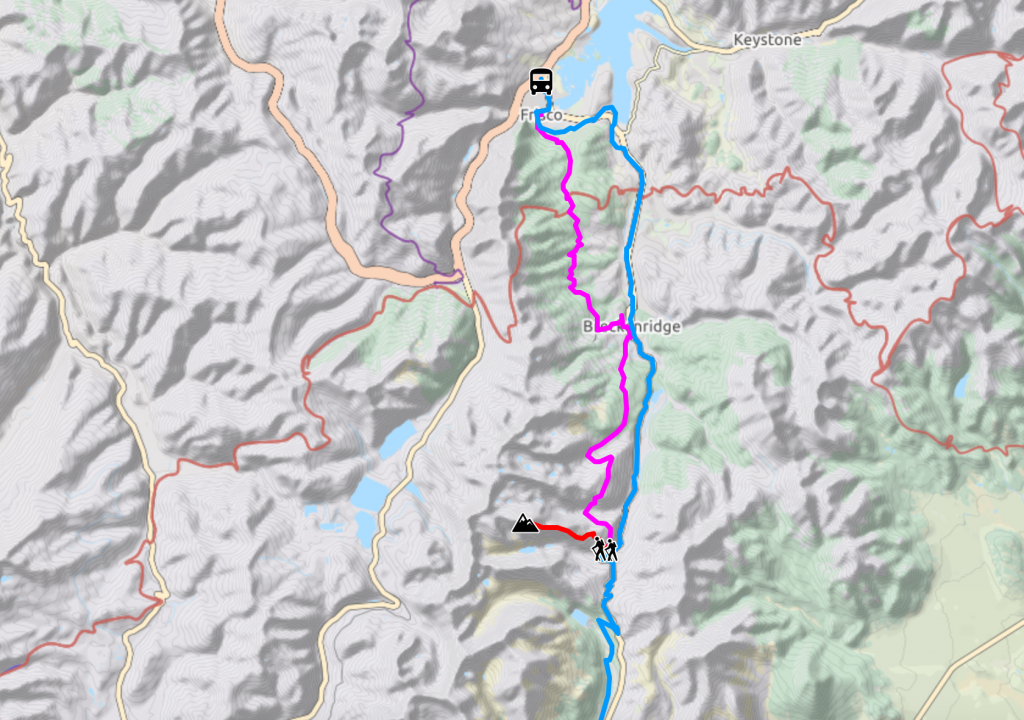Click the left hiker trailhead icon
The image size is (1024, 720).
click(x=598, y=549)
